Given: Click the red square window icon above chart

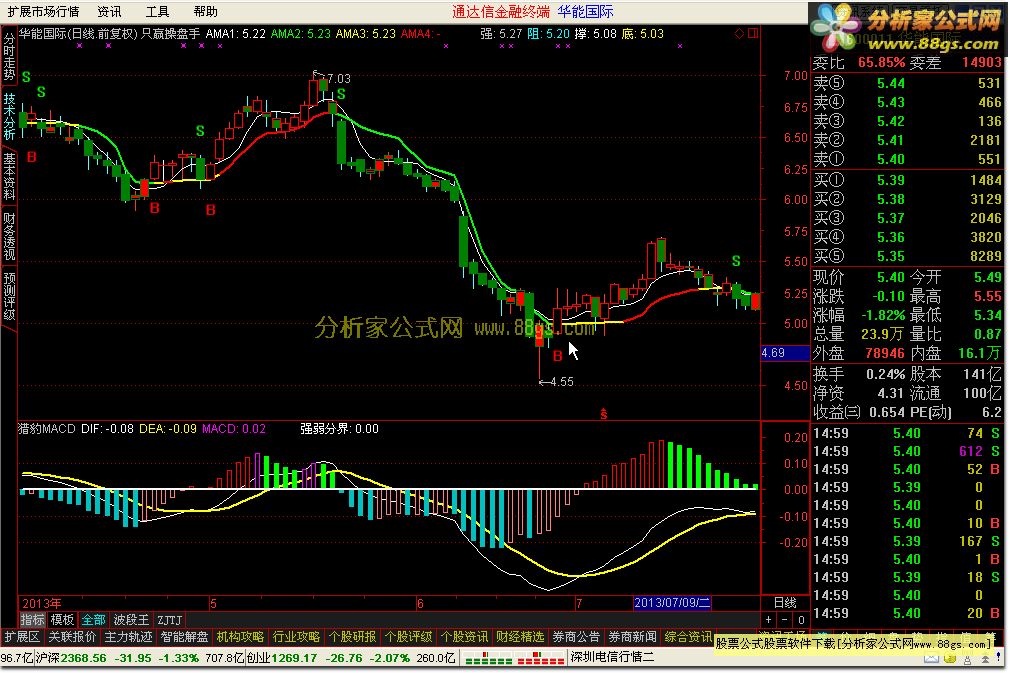Looking at the screenshot, I should pos(752,33).
